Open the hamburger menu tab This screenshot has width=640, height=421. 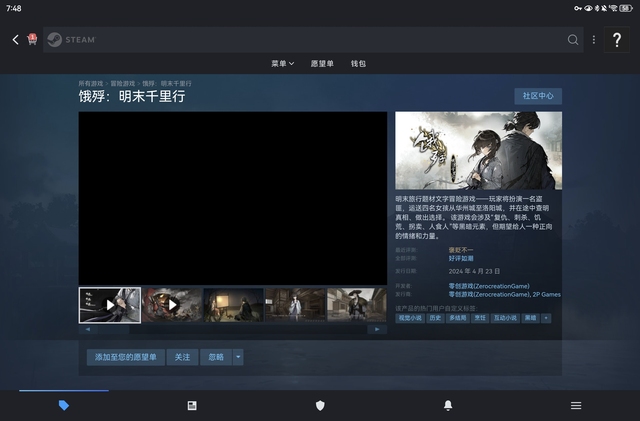(x=576, y=405)
